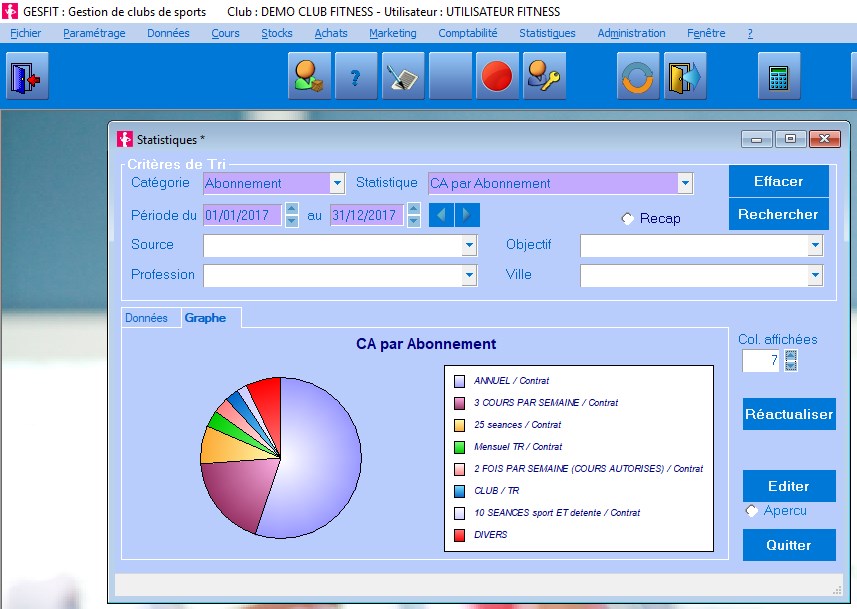Select the Recap radio button
857x609 pixels.
[627, 219]
